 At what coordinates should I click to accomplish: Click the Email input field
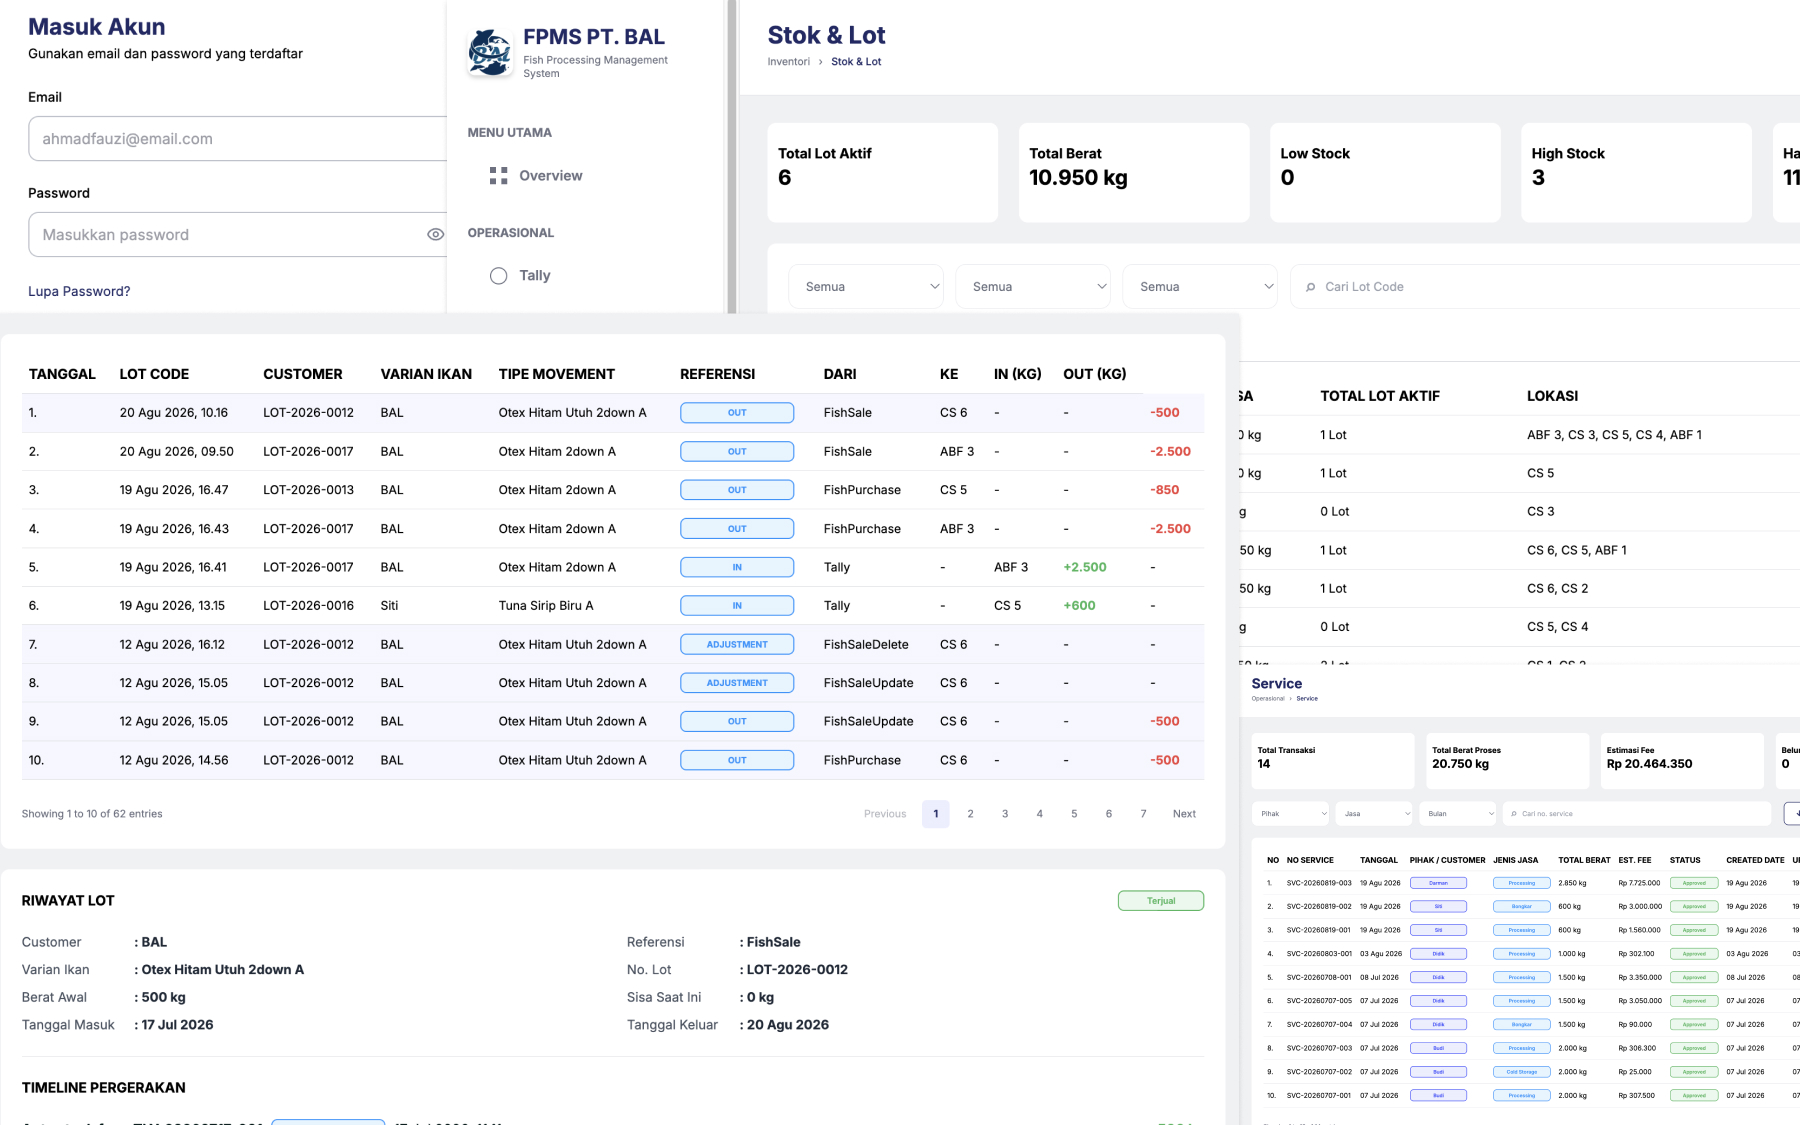[x=237, y=139]
